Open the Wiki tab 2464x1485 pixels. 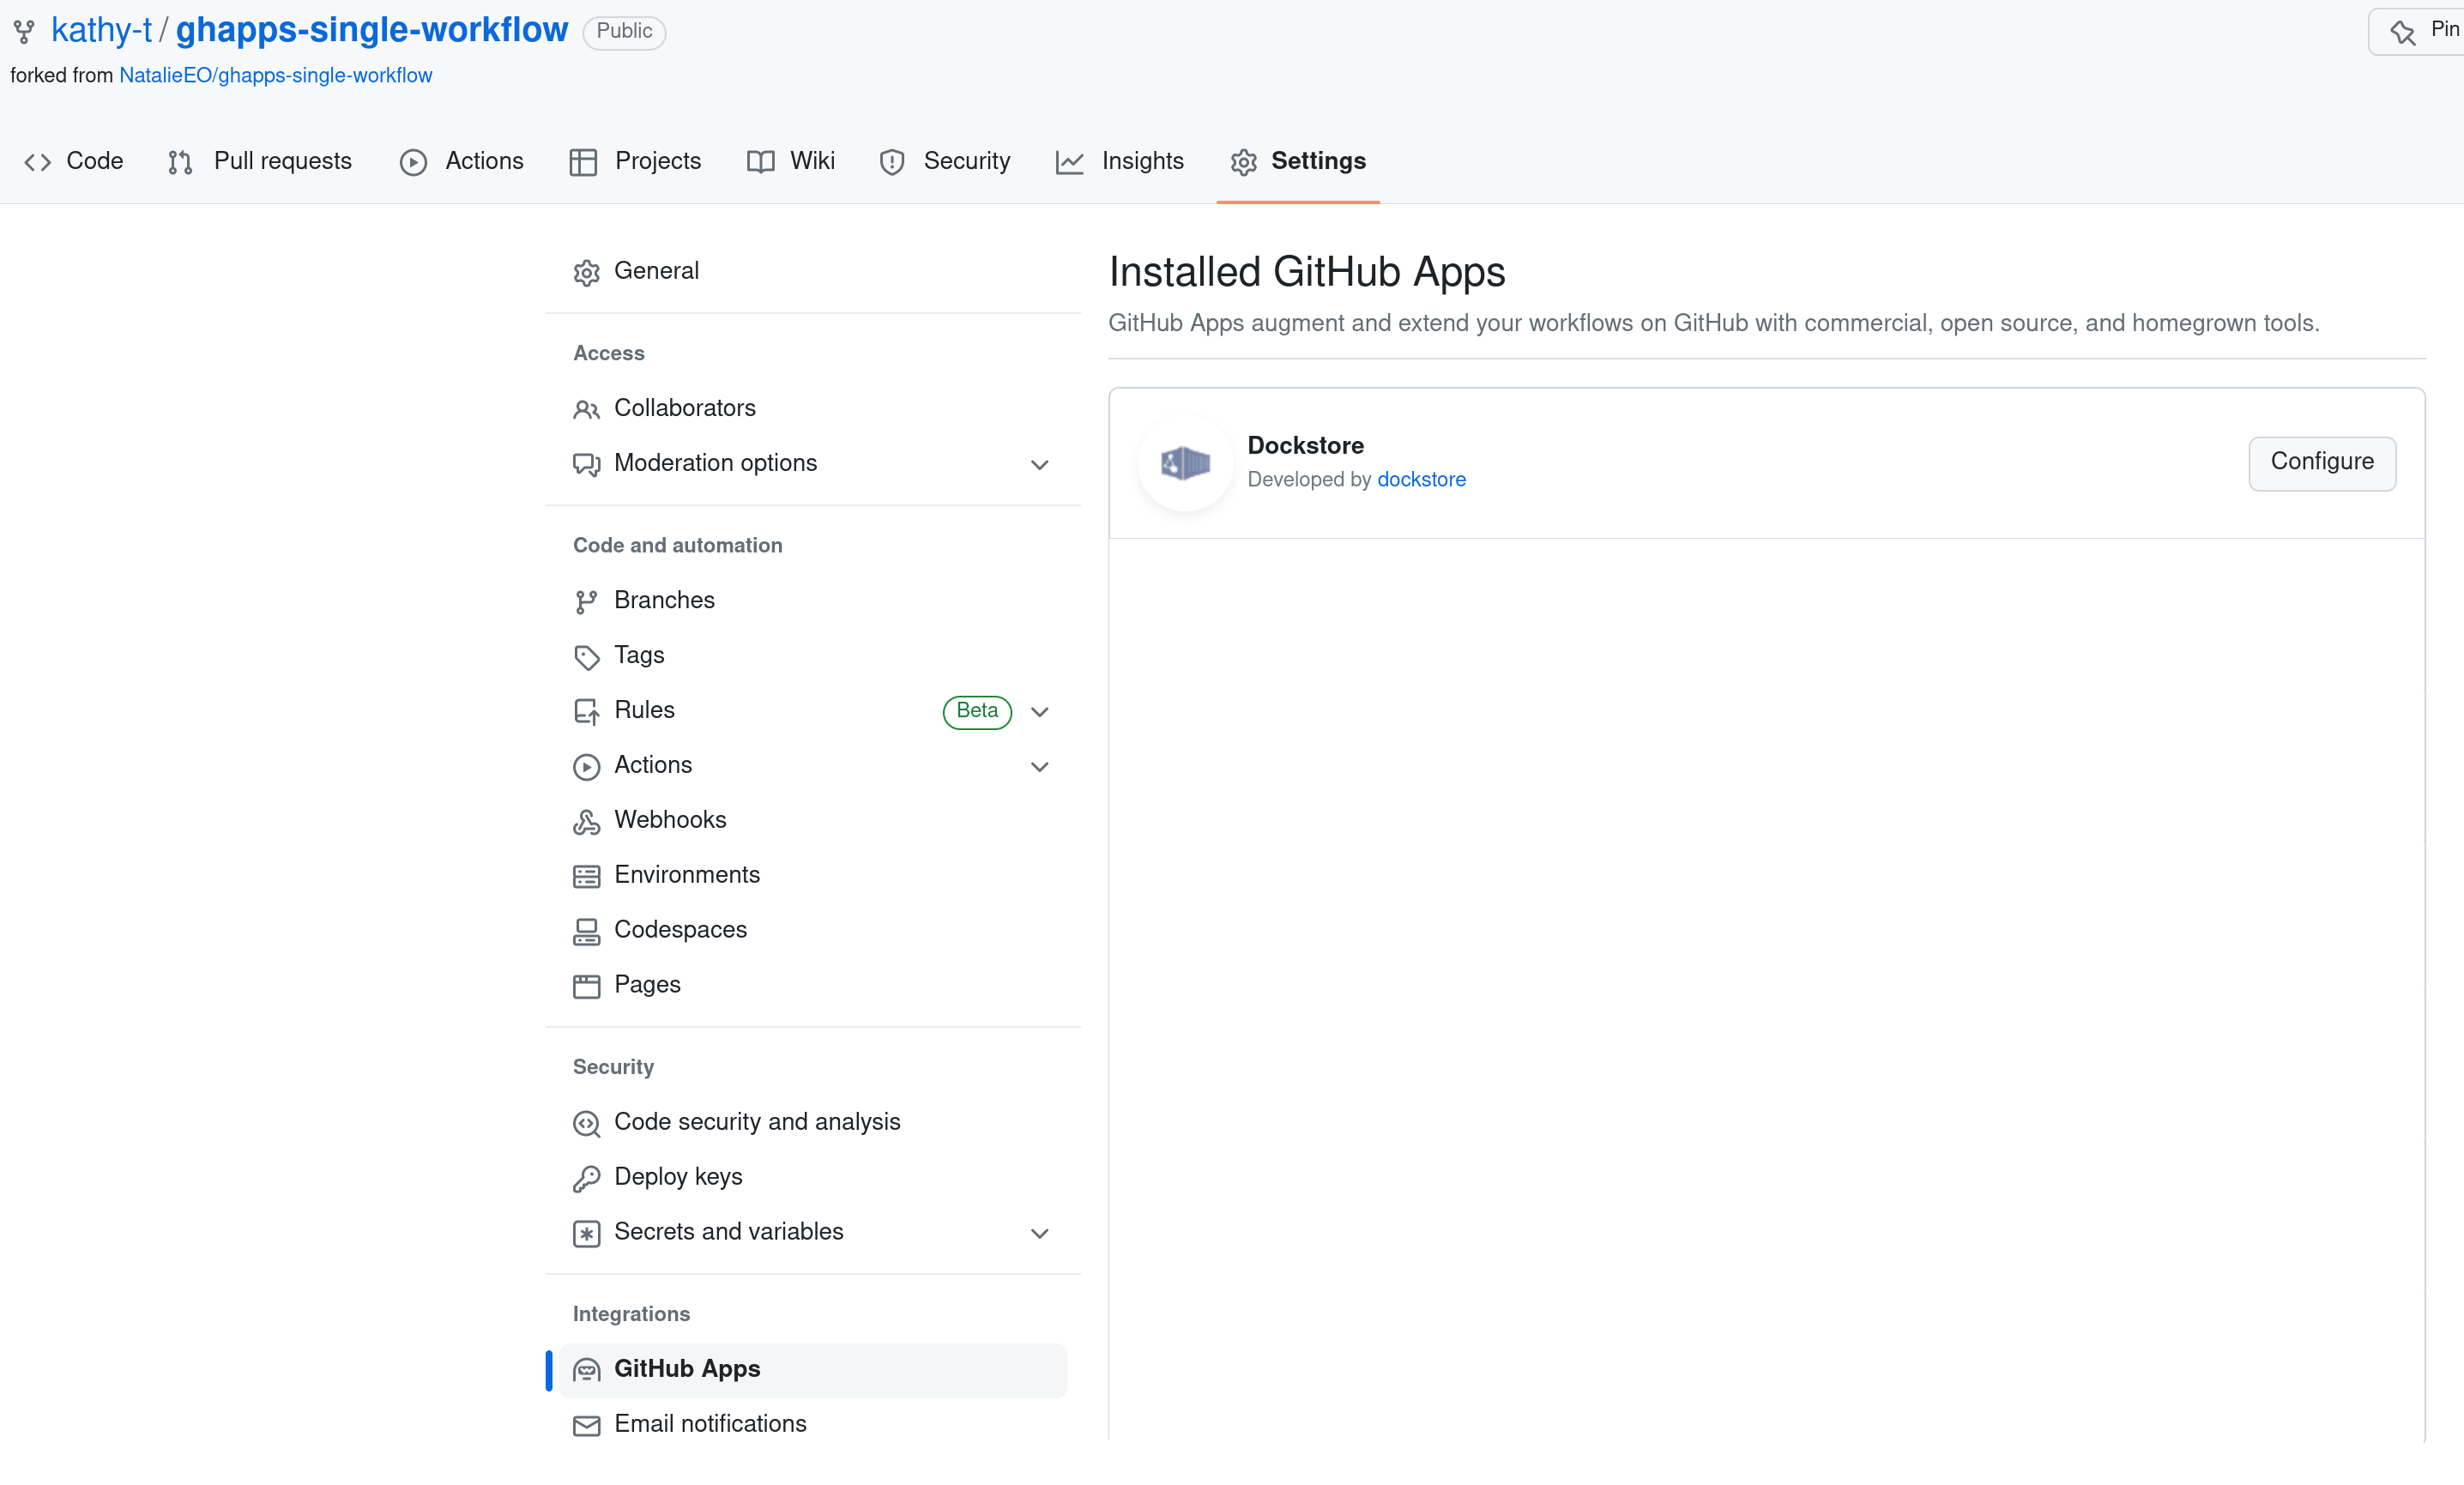pos(811,161)
